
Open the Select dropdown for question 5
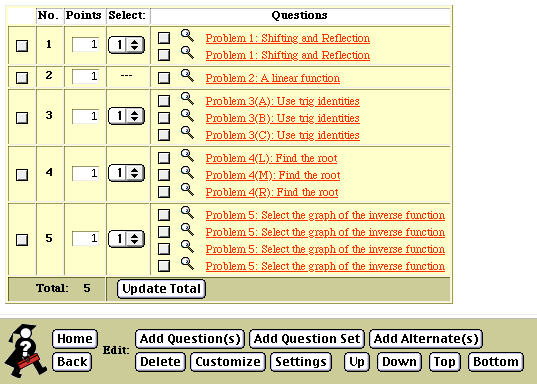126,239
